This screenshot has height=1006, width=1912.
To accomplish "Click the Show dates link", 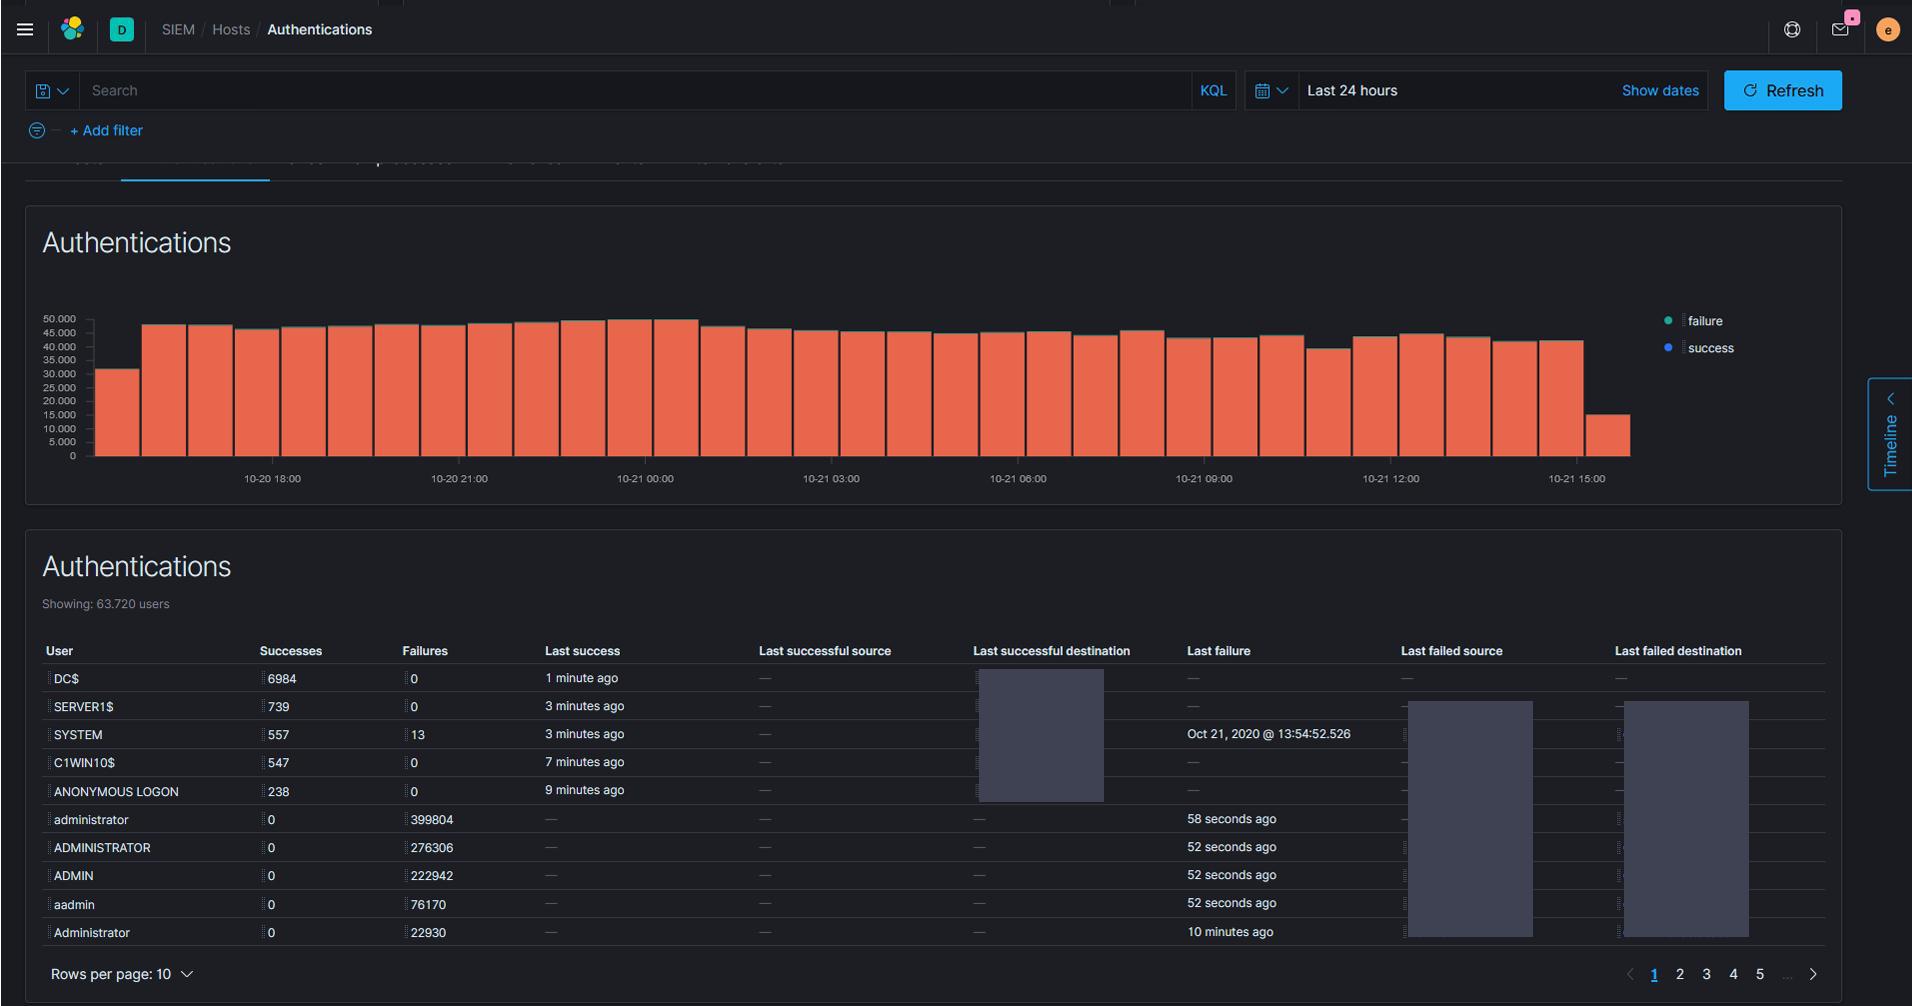I will click(1659, 91).
